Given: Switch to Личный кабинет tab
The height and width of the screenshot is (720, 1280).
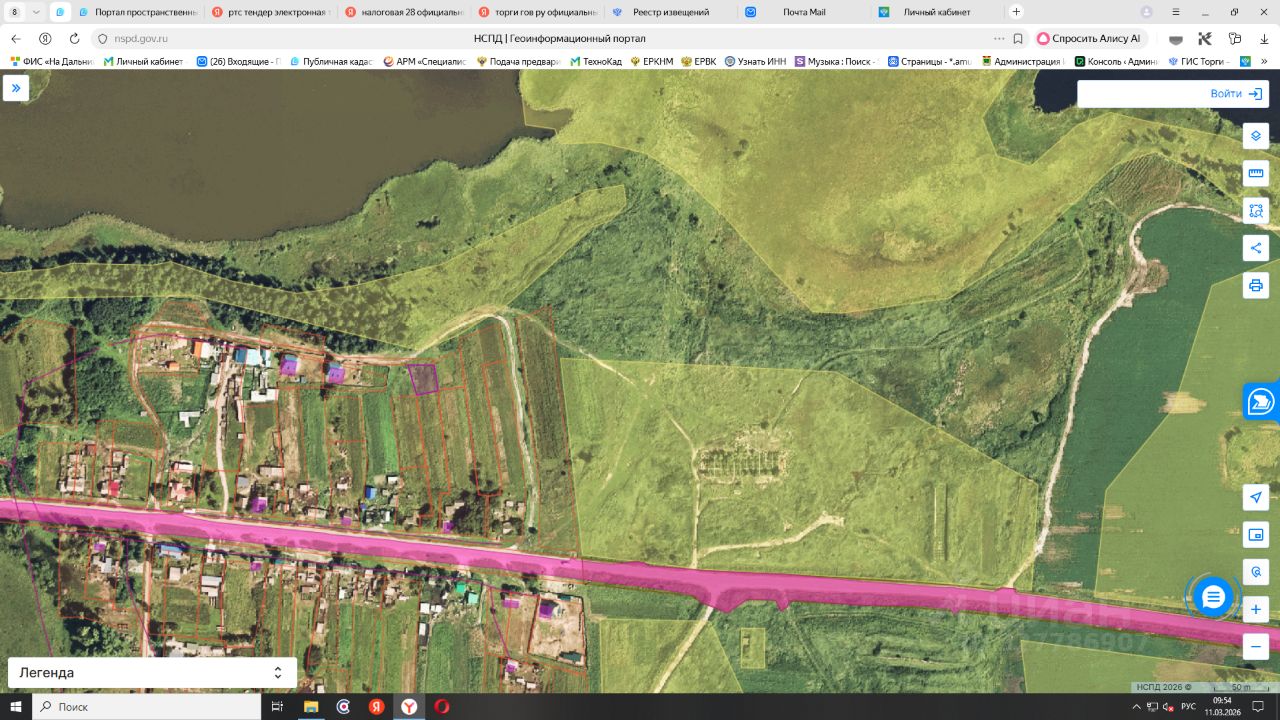Looking at the screenshot, I should (939, 12).
